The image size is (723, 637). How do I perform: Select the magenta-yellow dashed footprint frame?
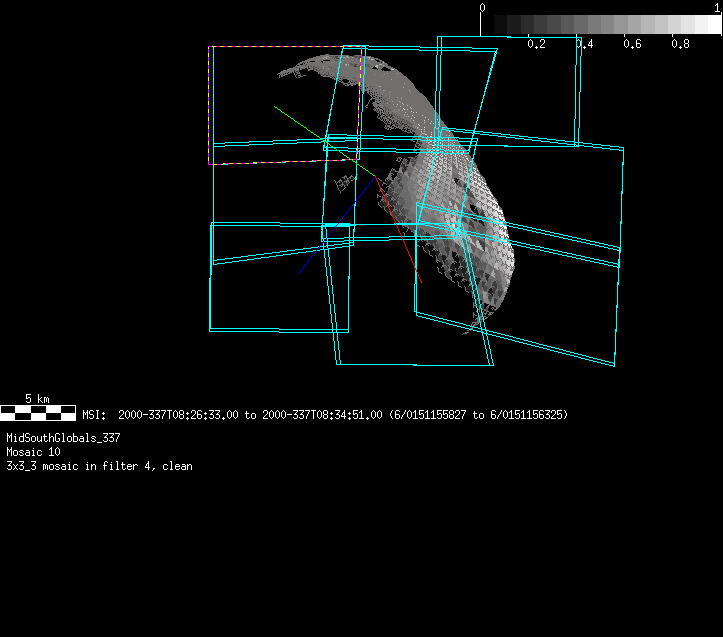coord(210,105)
